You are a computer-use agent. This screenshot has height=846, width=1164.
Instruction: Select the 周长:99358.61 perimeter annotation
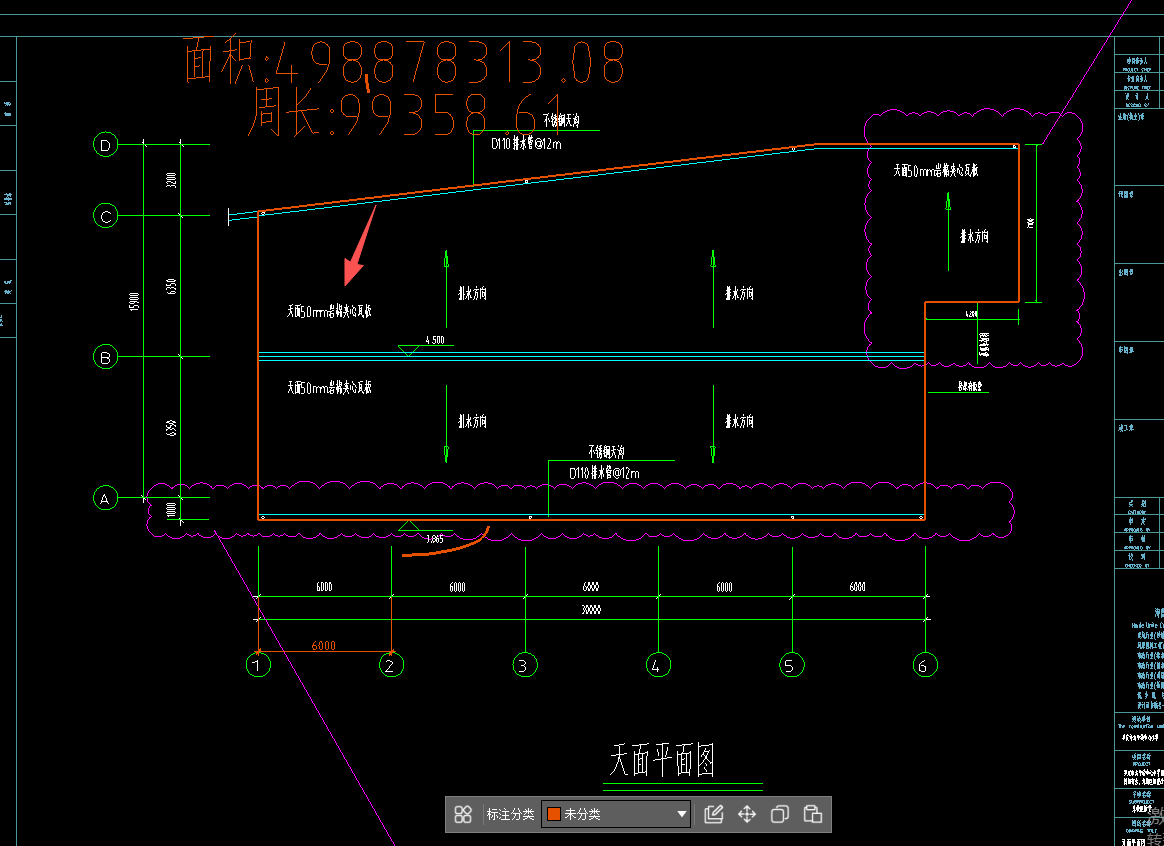click(405, 113)
